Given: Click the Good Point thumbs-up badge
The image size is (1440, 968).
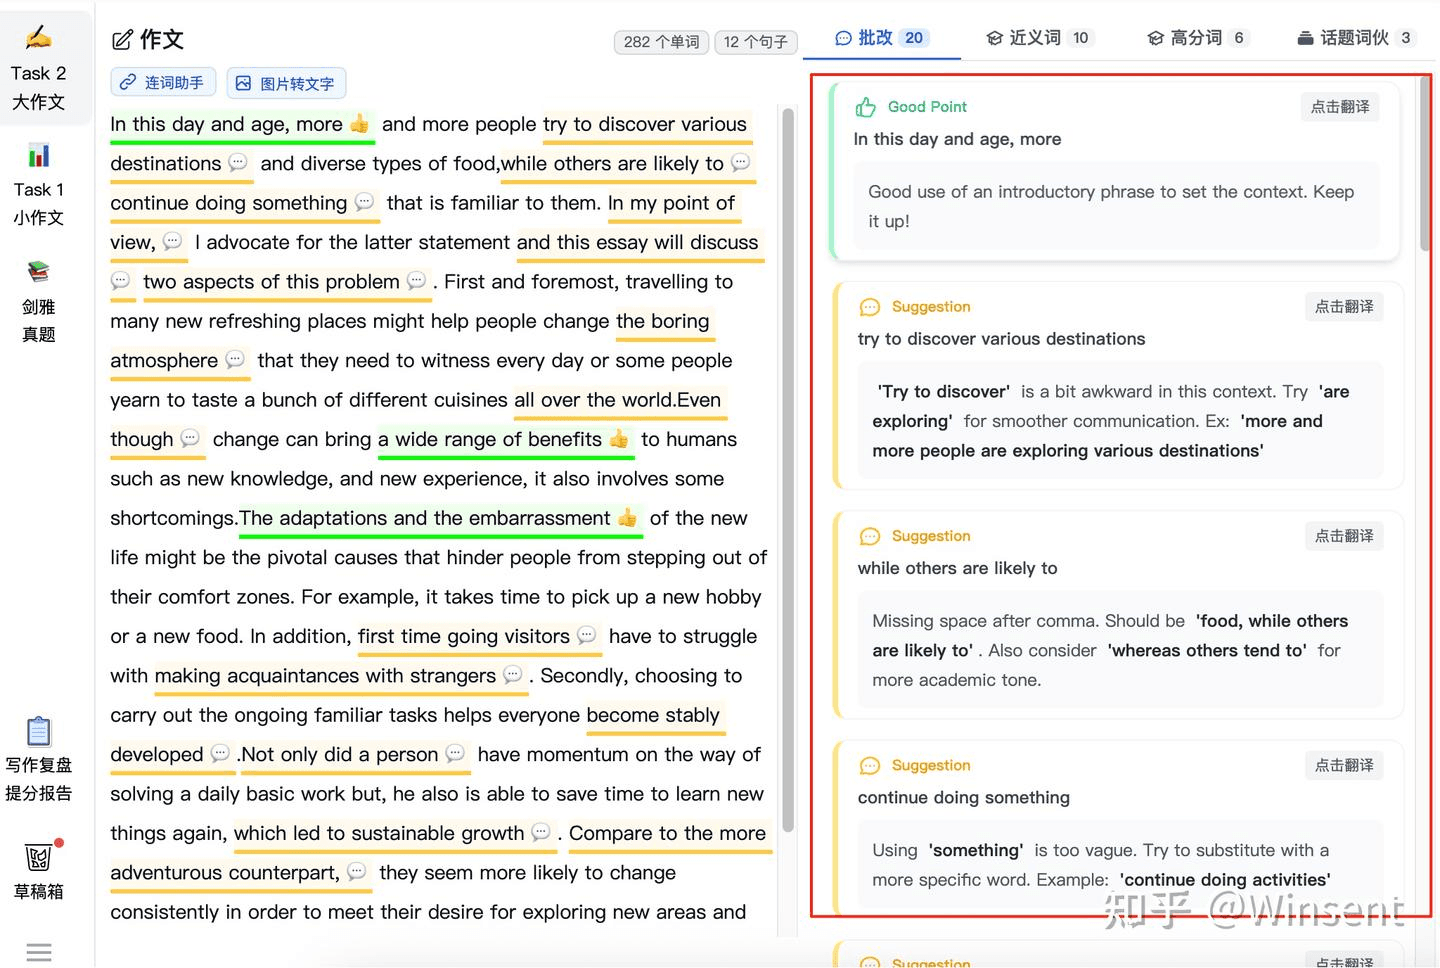Looking at the screenshot, I should (864, 106).
